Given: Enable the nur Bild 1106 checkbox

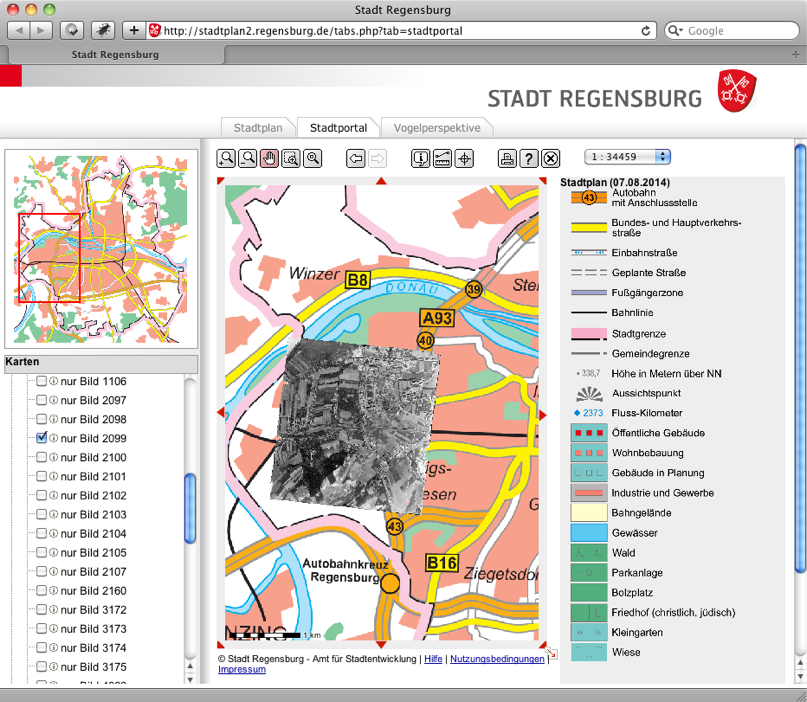Looking at the screenshot, I should tap(41, 381).
